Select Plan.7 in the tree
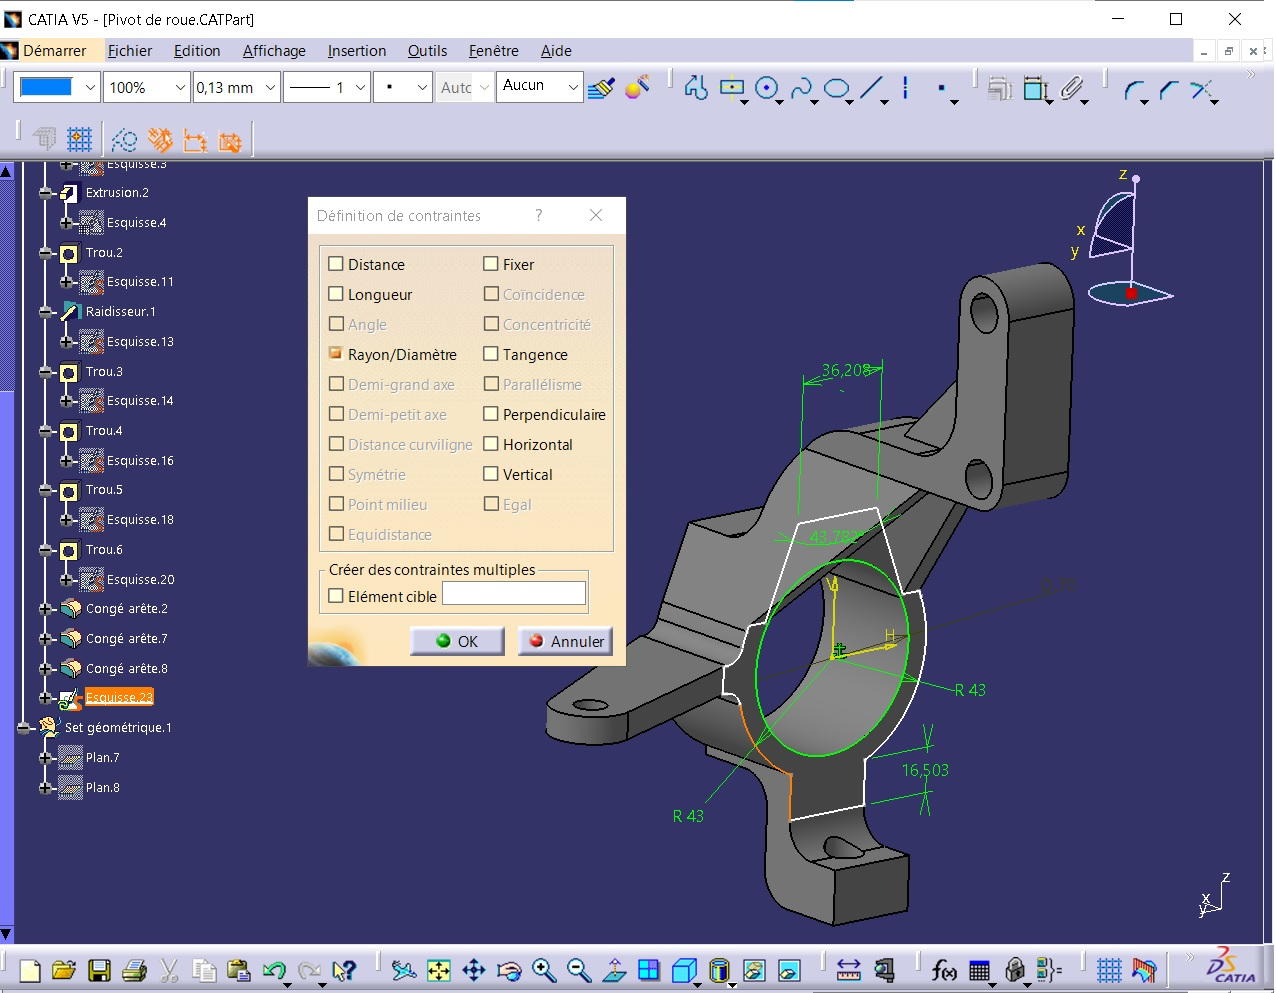This screenshot has height=993, width=1276. 102,758
